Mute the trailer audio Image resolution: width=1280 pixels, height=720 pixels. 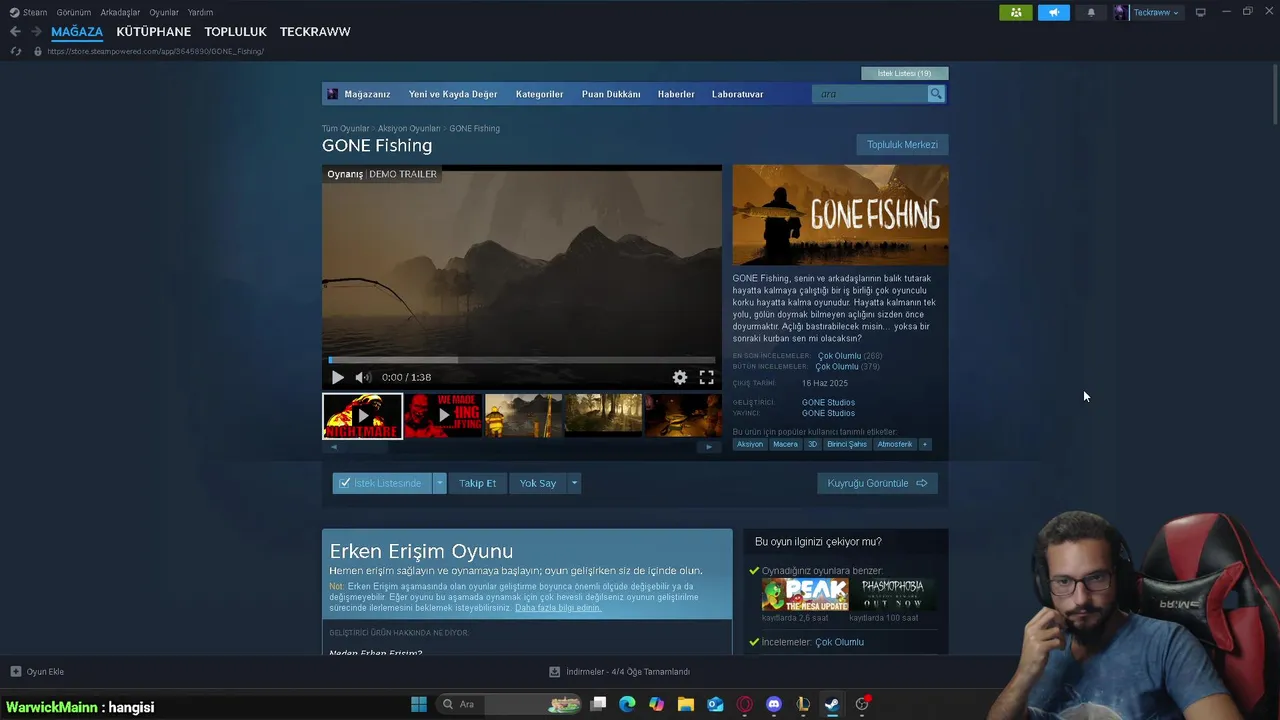click(363, 377)
